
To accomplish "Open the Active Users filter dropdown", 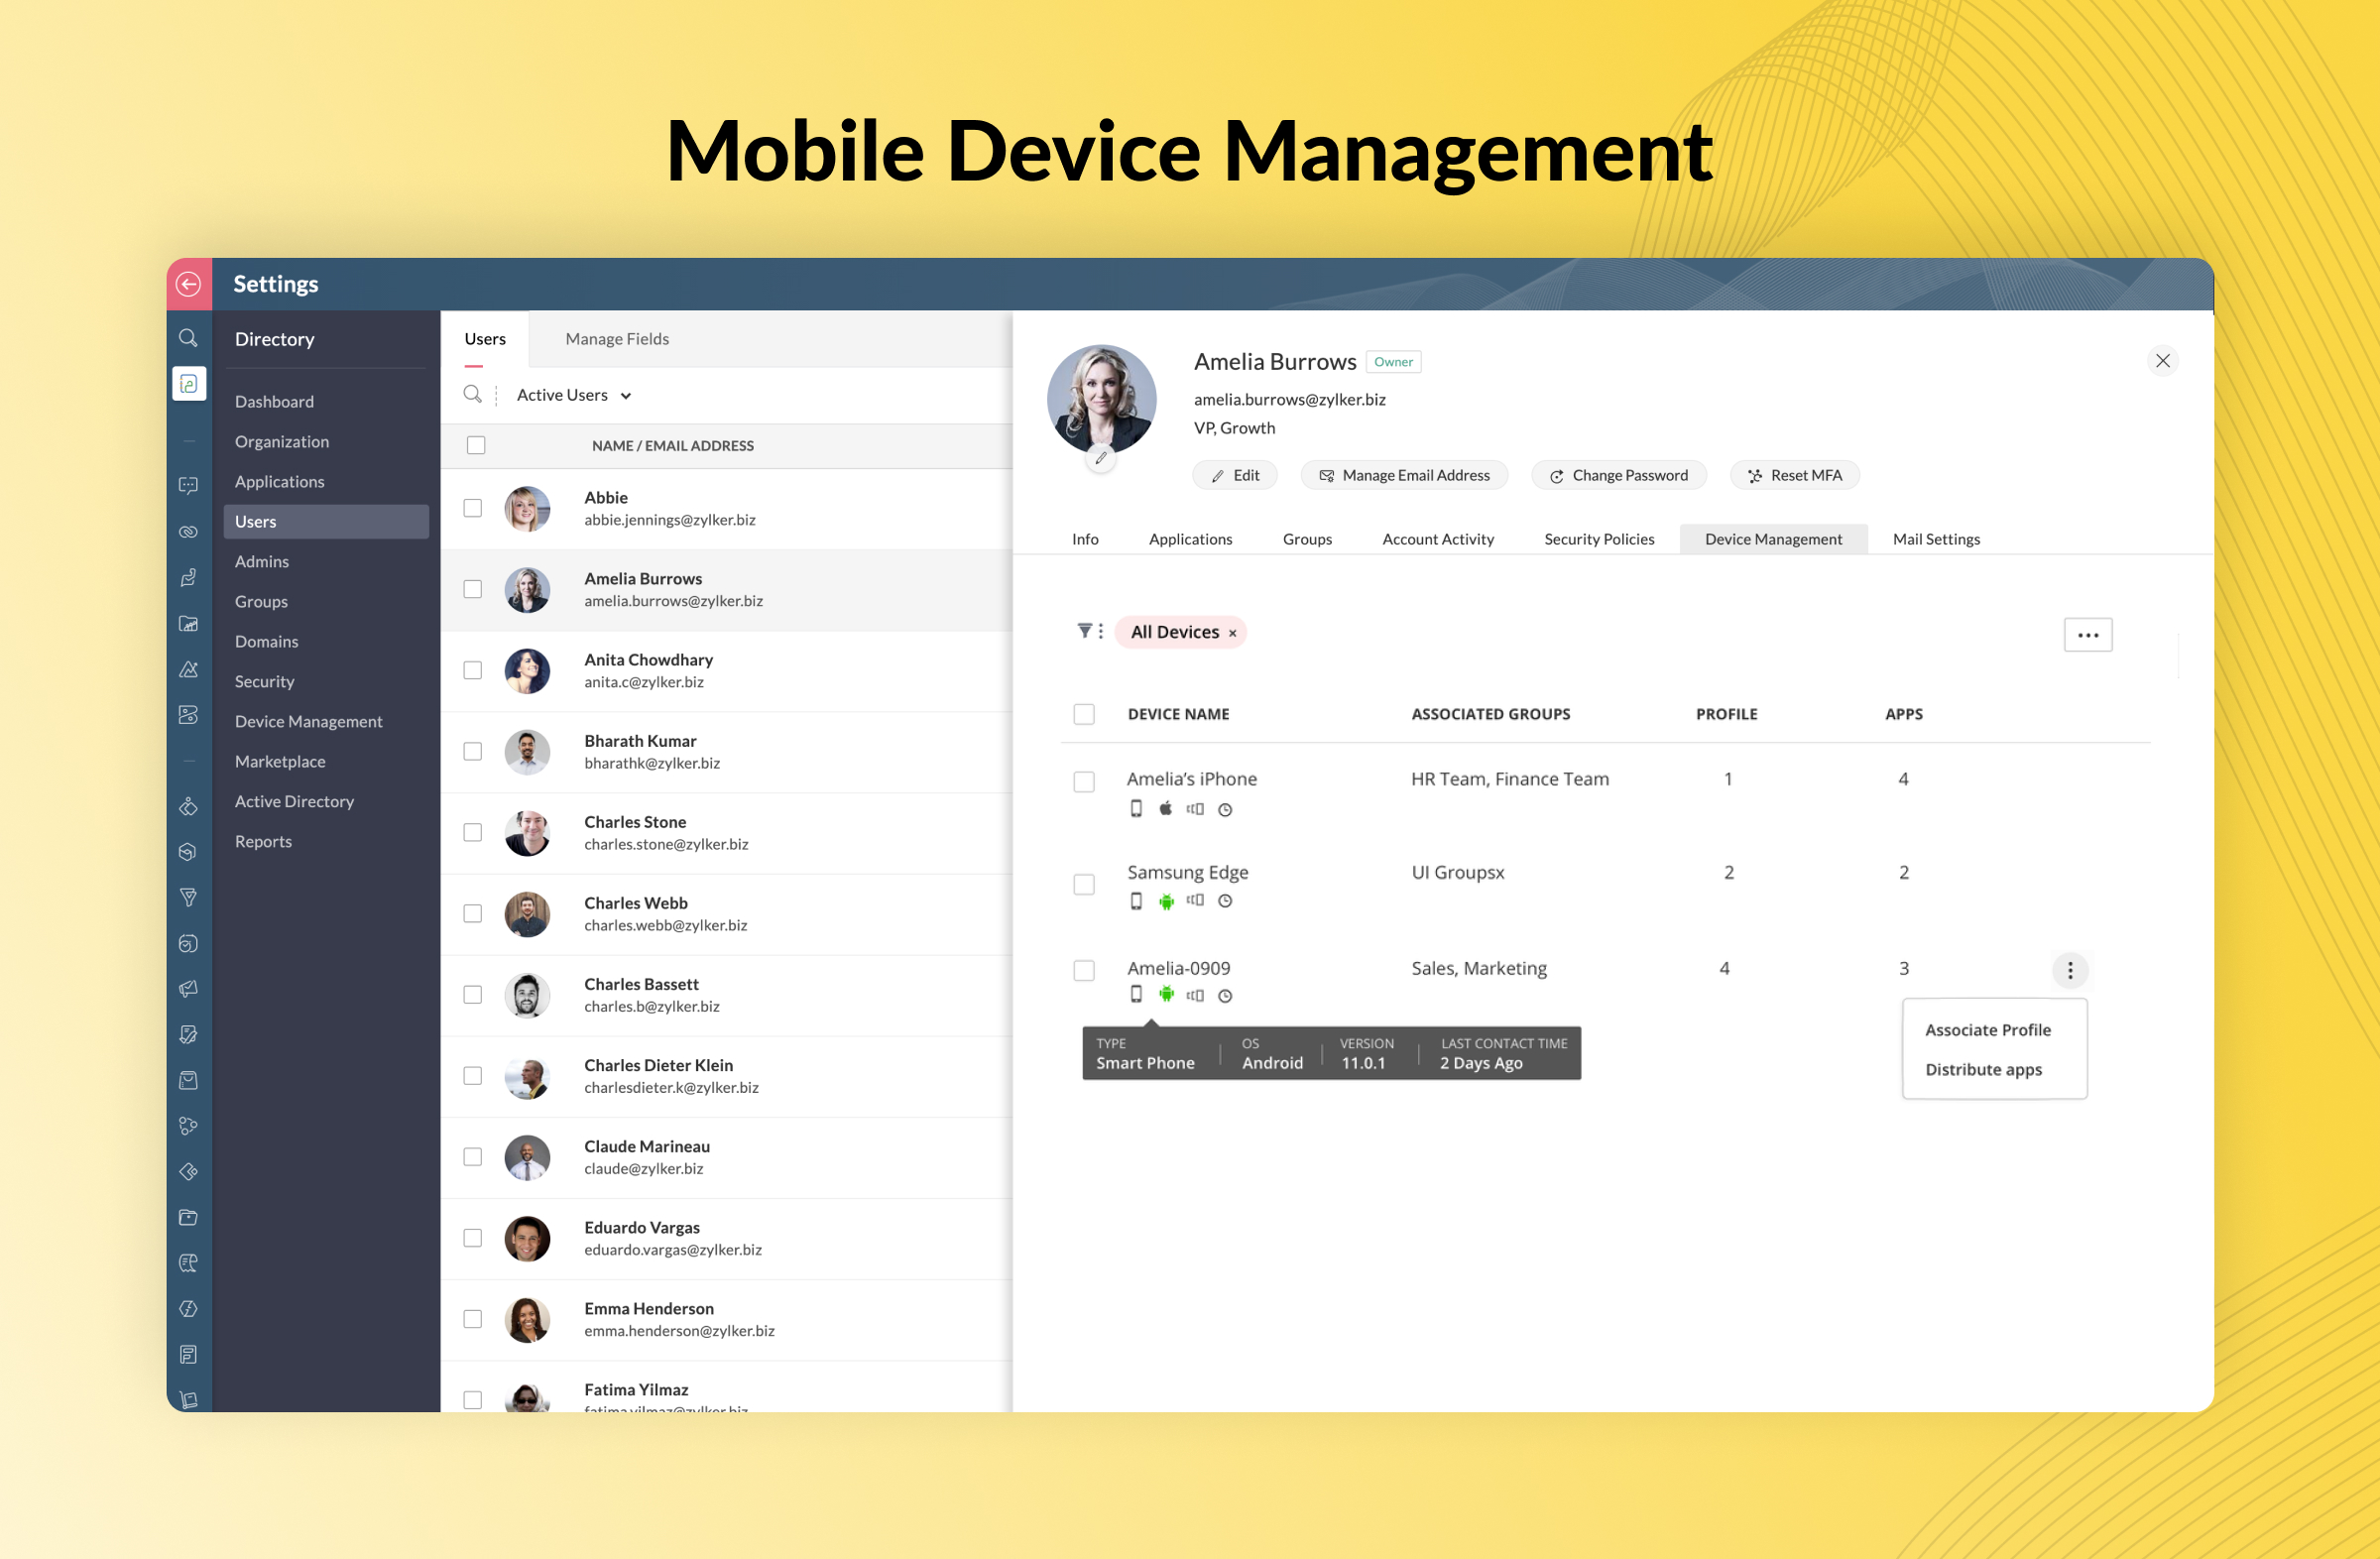I will pos(574,395).
